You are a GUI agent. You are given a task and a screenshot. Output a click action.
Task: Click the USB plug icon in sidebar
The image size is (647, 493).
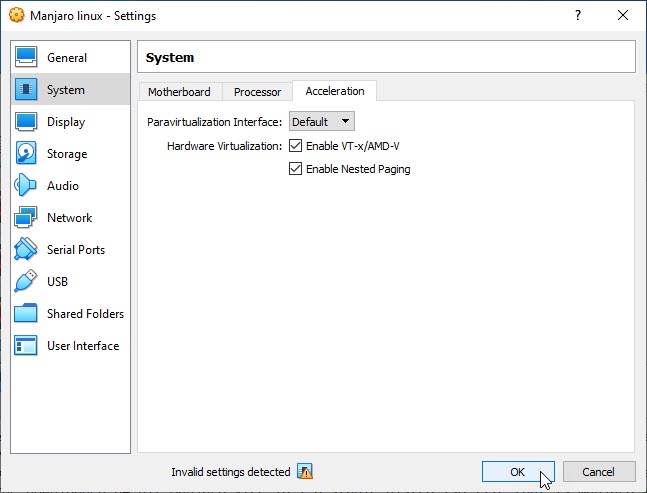click(25, 281)
